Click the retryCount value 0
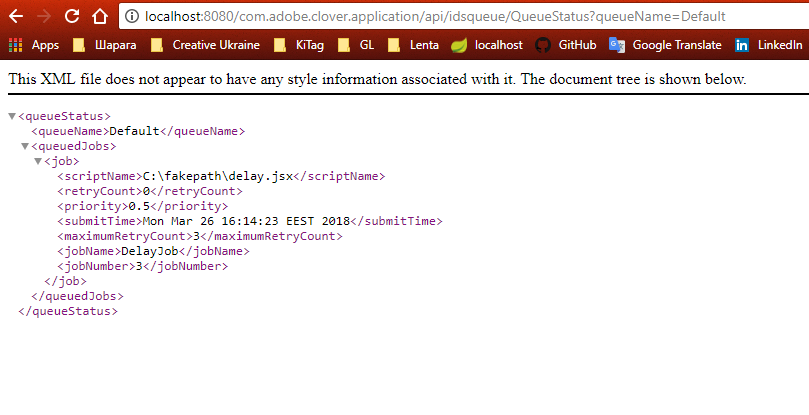Viewport: 809px width, 415px height. pyautogui.click(x=146, y=191)
